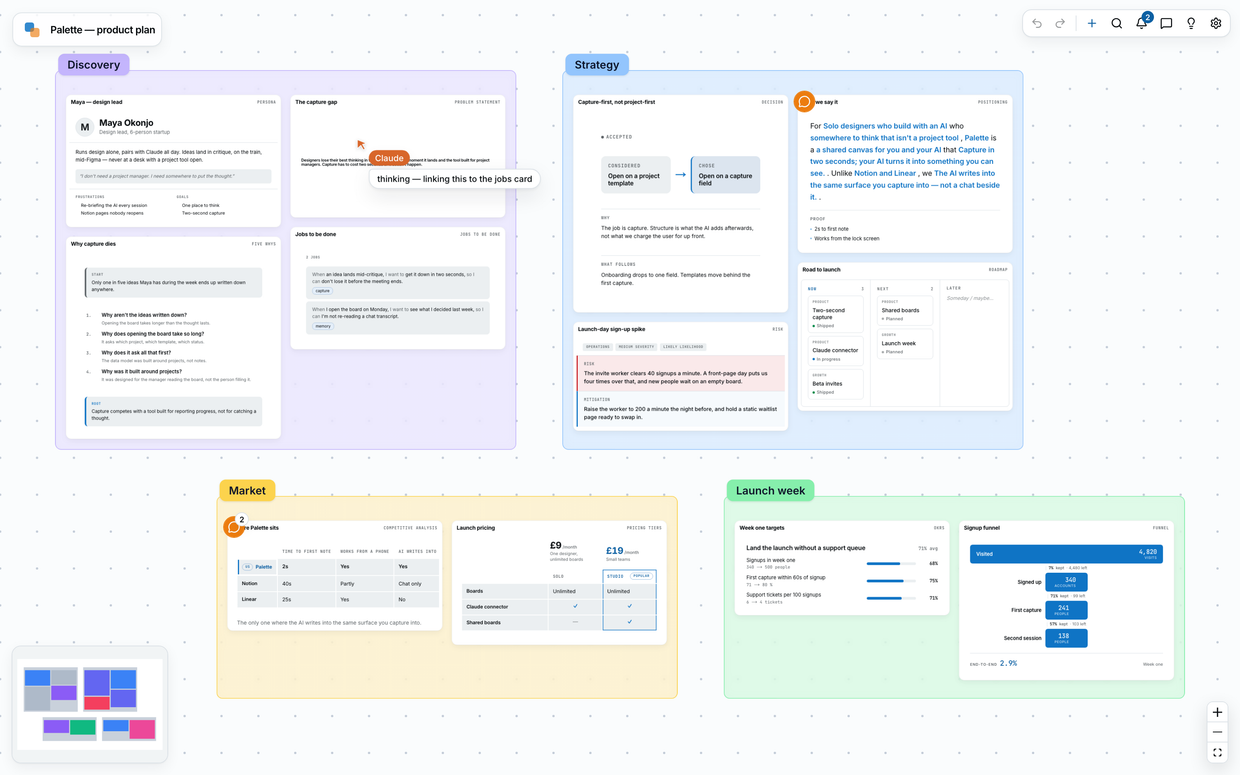Zoom in with the plus control
This screenshot has width=1240, height=775.
[1217, 712]
